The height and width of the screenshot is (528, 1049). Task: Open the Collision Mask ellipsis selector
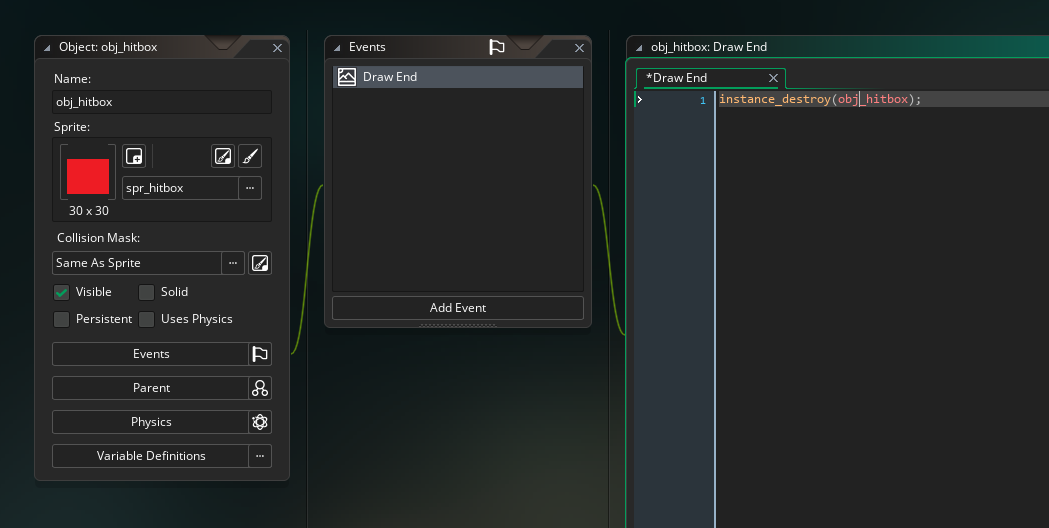pos(233,263)
